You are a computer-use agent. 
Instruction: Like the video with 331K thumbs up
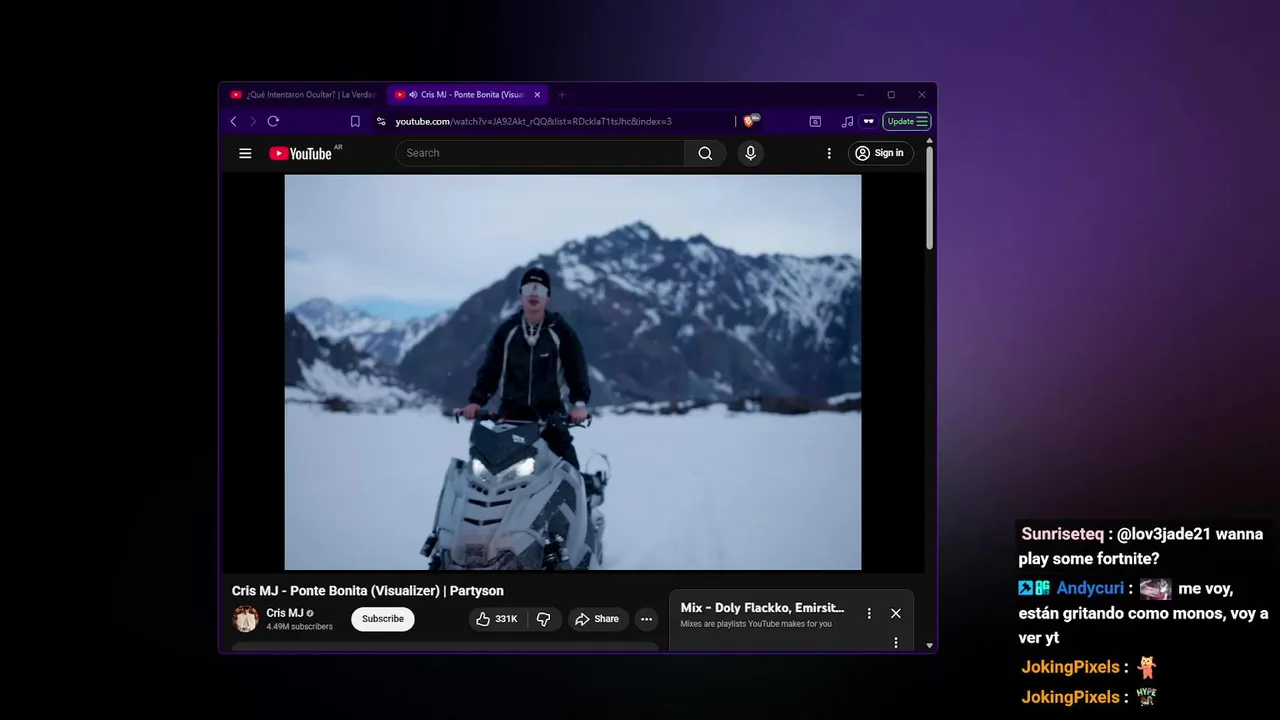click(497, 619)
